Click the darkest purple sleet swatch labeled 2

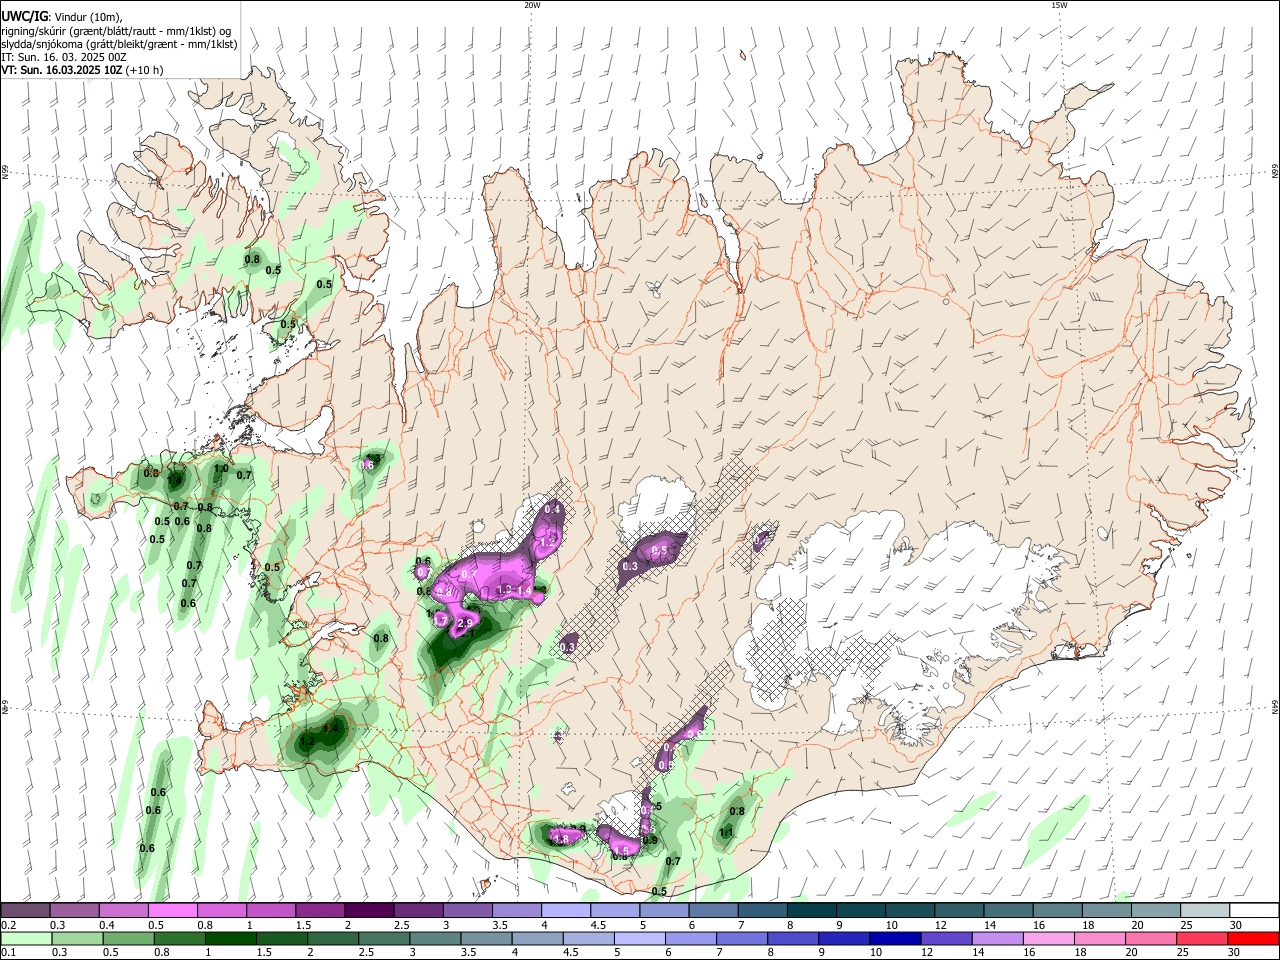tap(369, 911)
